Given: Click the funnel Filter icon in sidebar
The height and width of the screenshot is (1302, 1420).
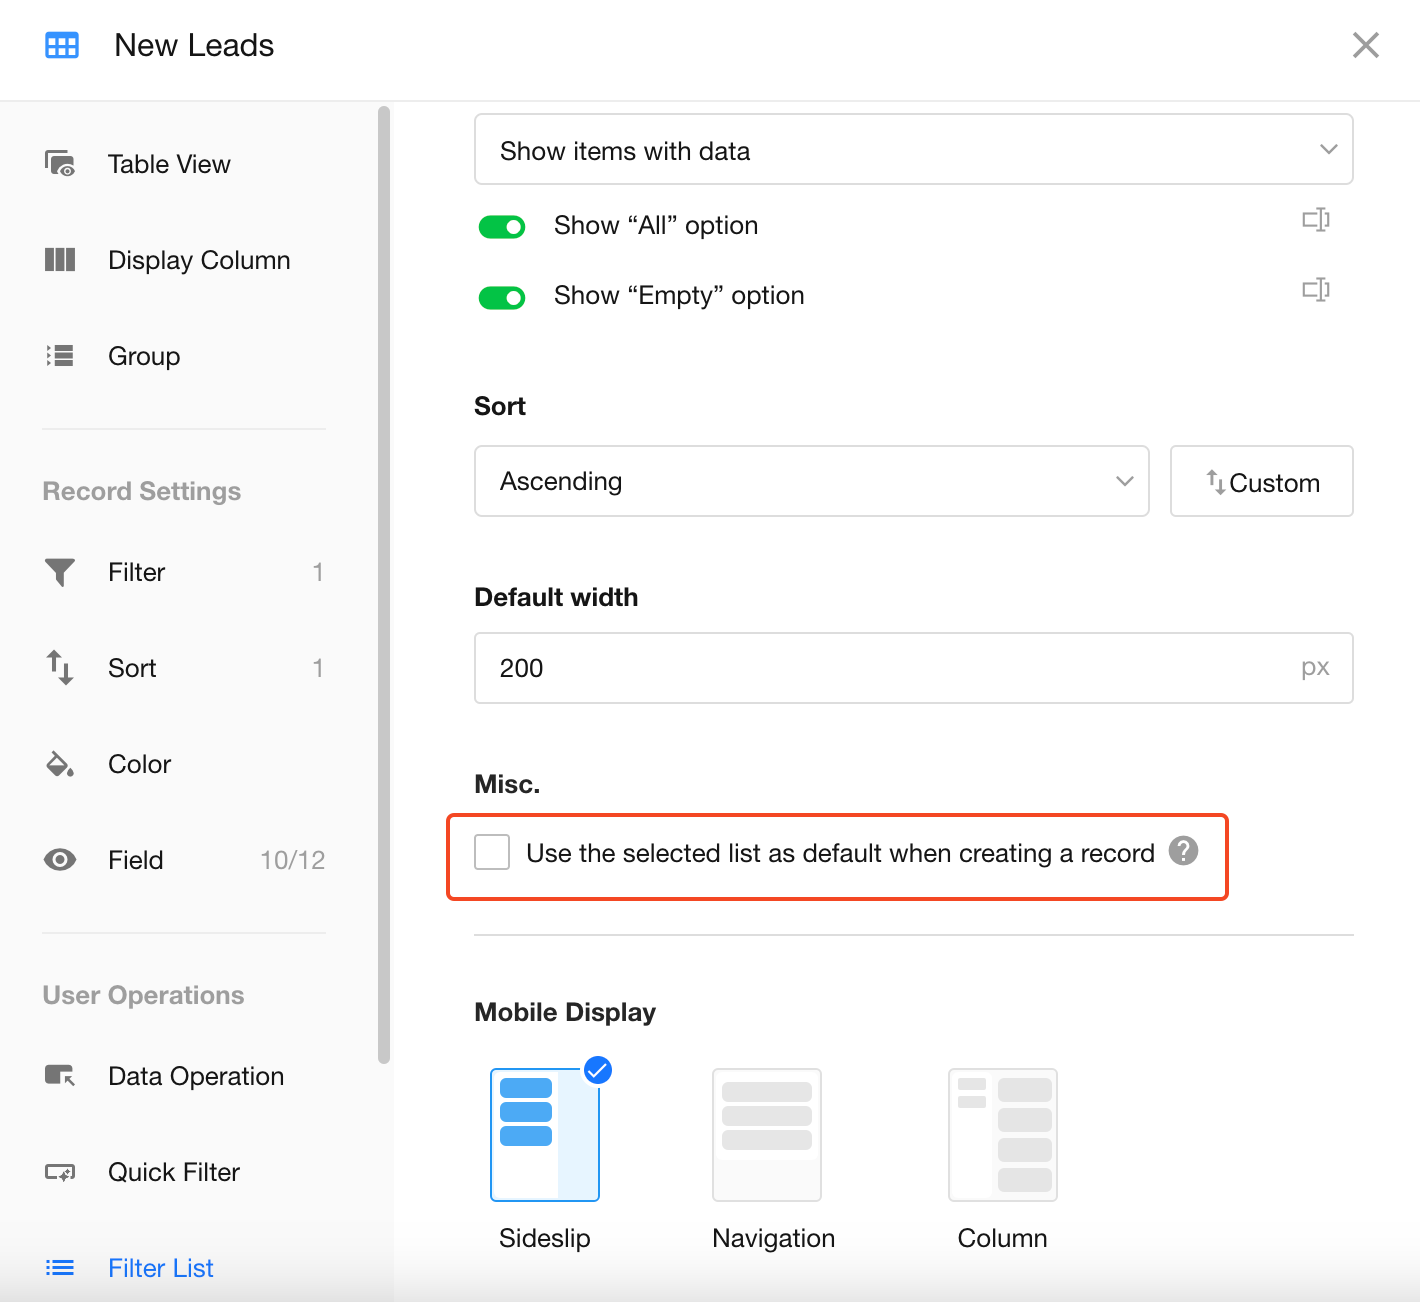Looking at the screenshot, I should point(60,572).
